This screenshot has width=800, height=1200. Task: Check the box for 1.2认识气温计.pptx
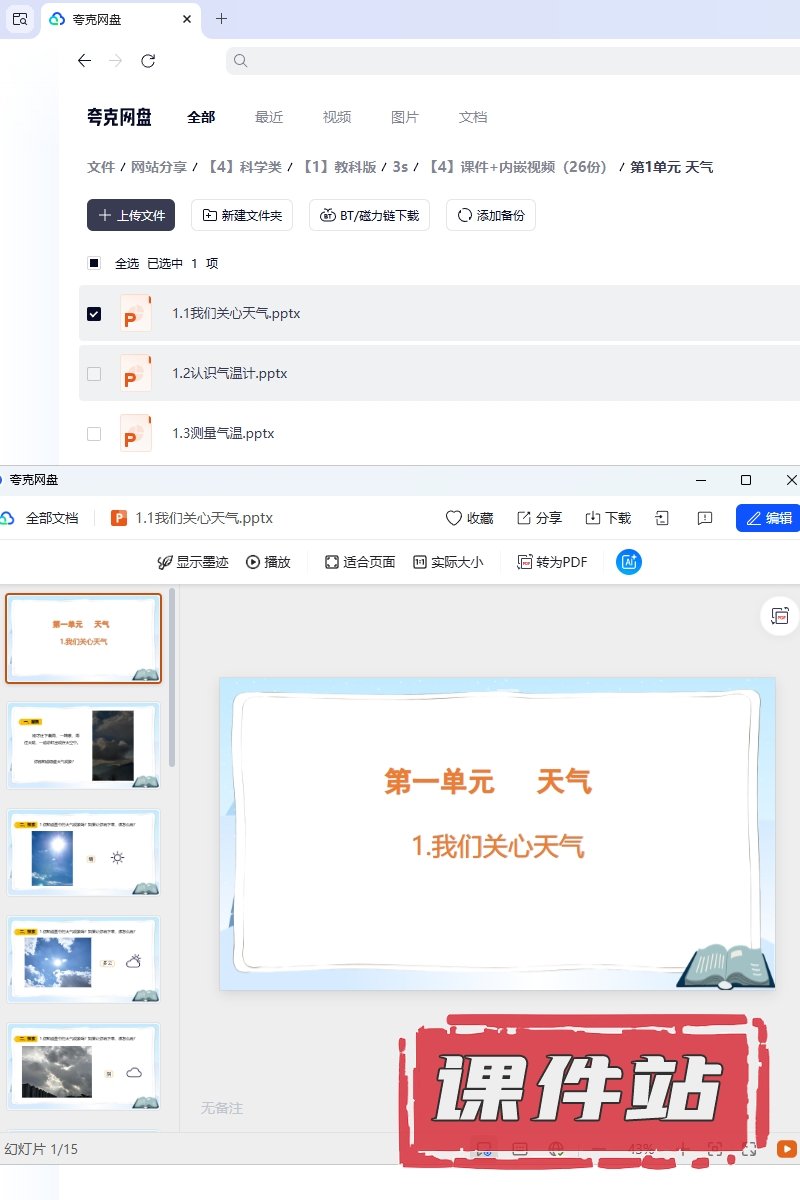point(94,374)
